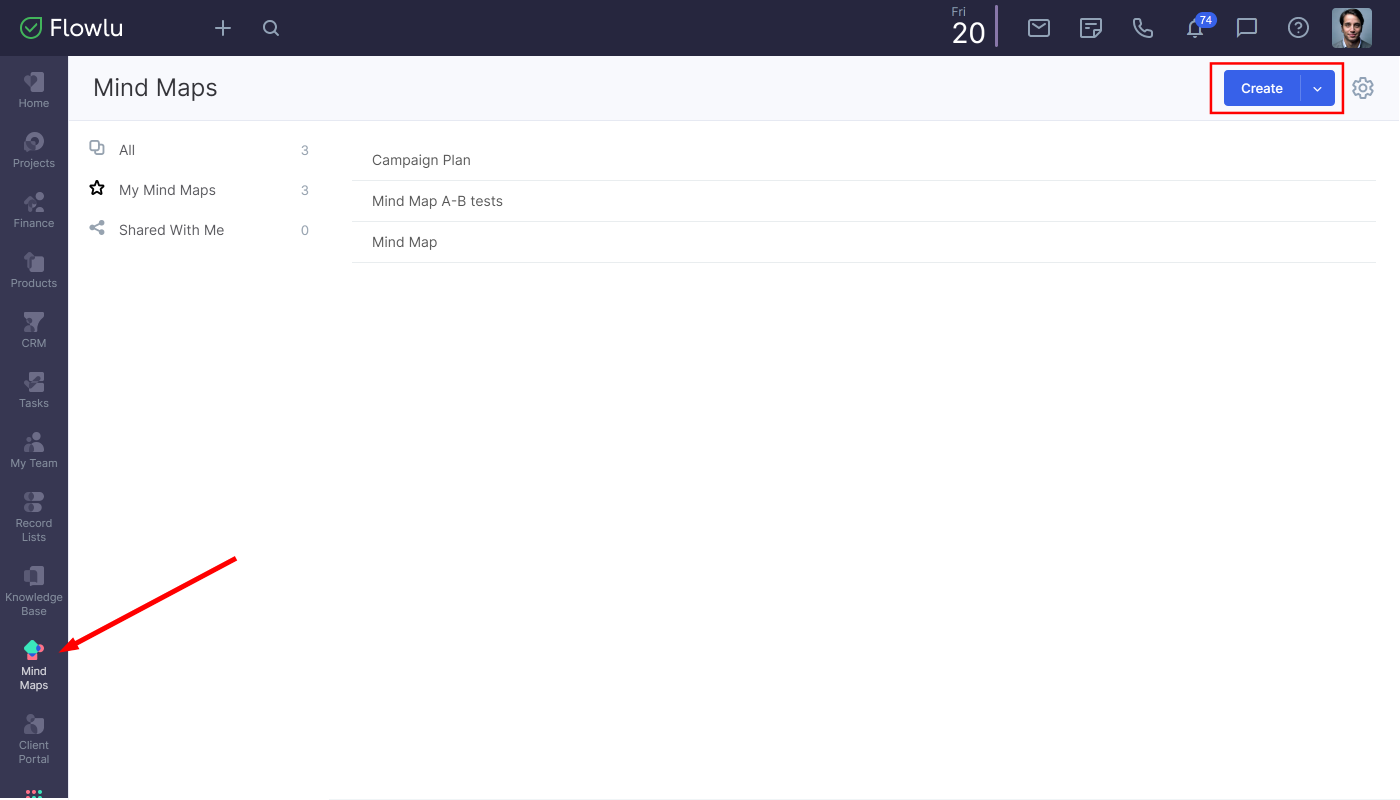Open the Campaign Plan mind map
This screenshot has height=800, width=1400.
pos(864,160)
